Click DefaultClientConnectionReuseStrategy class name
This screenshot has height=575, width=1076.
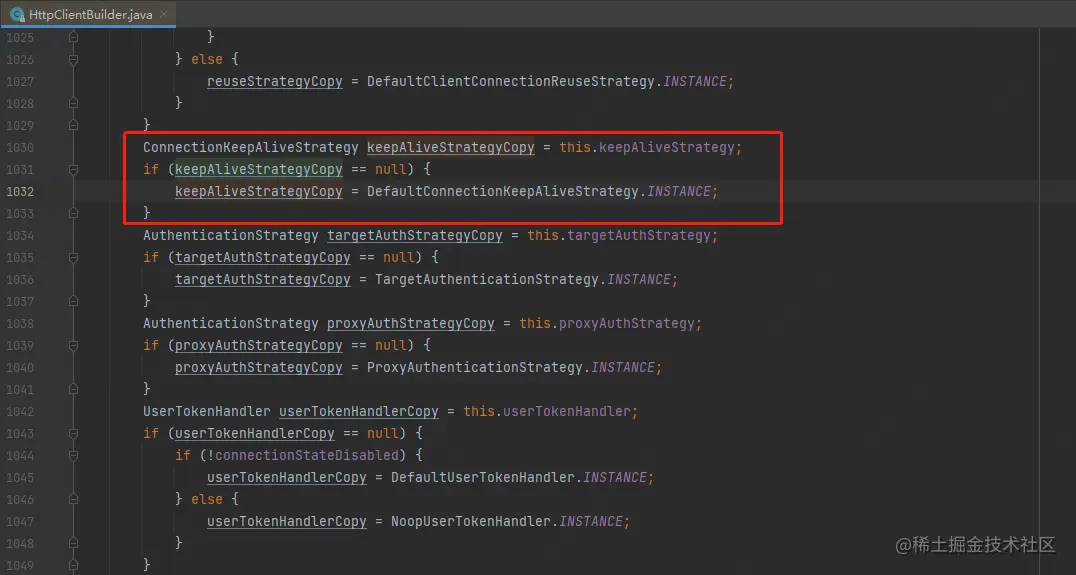click(x=511, y=81)
